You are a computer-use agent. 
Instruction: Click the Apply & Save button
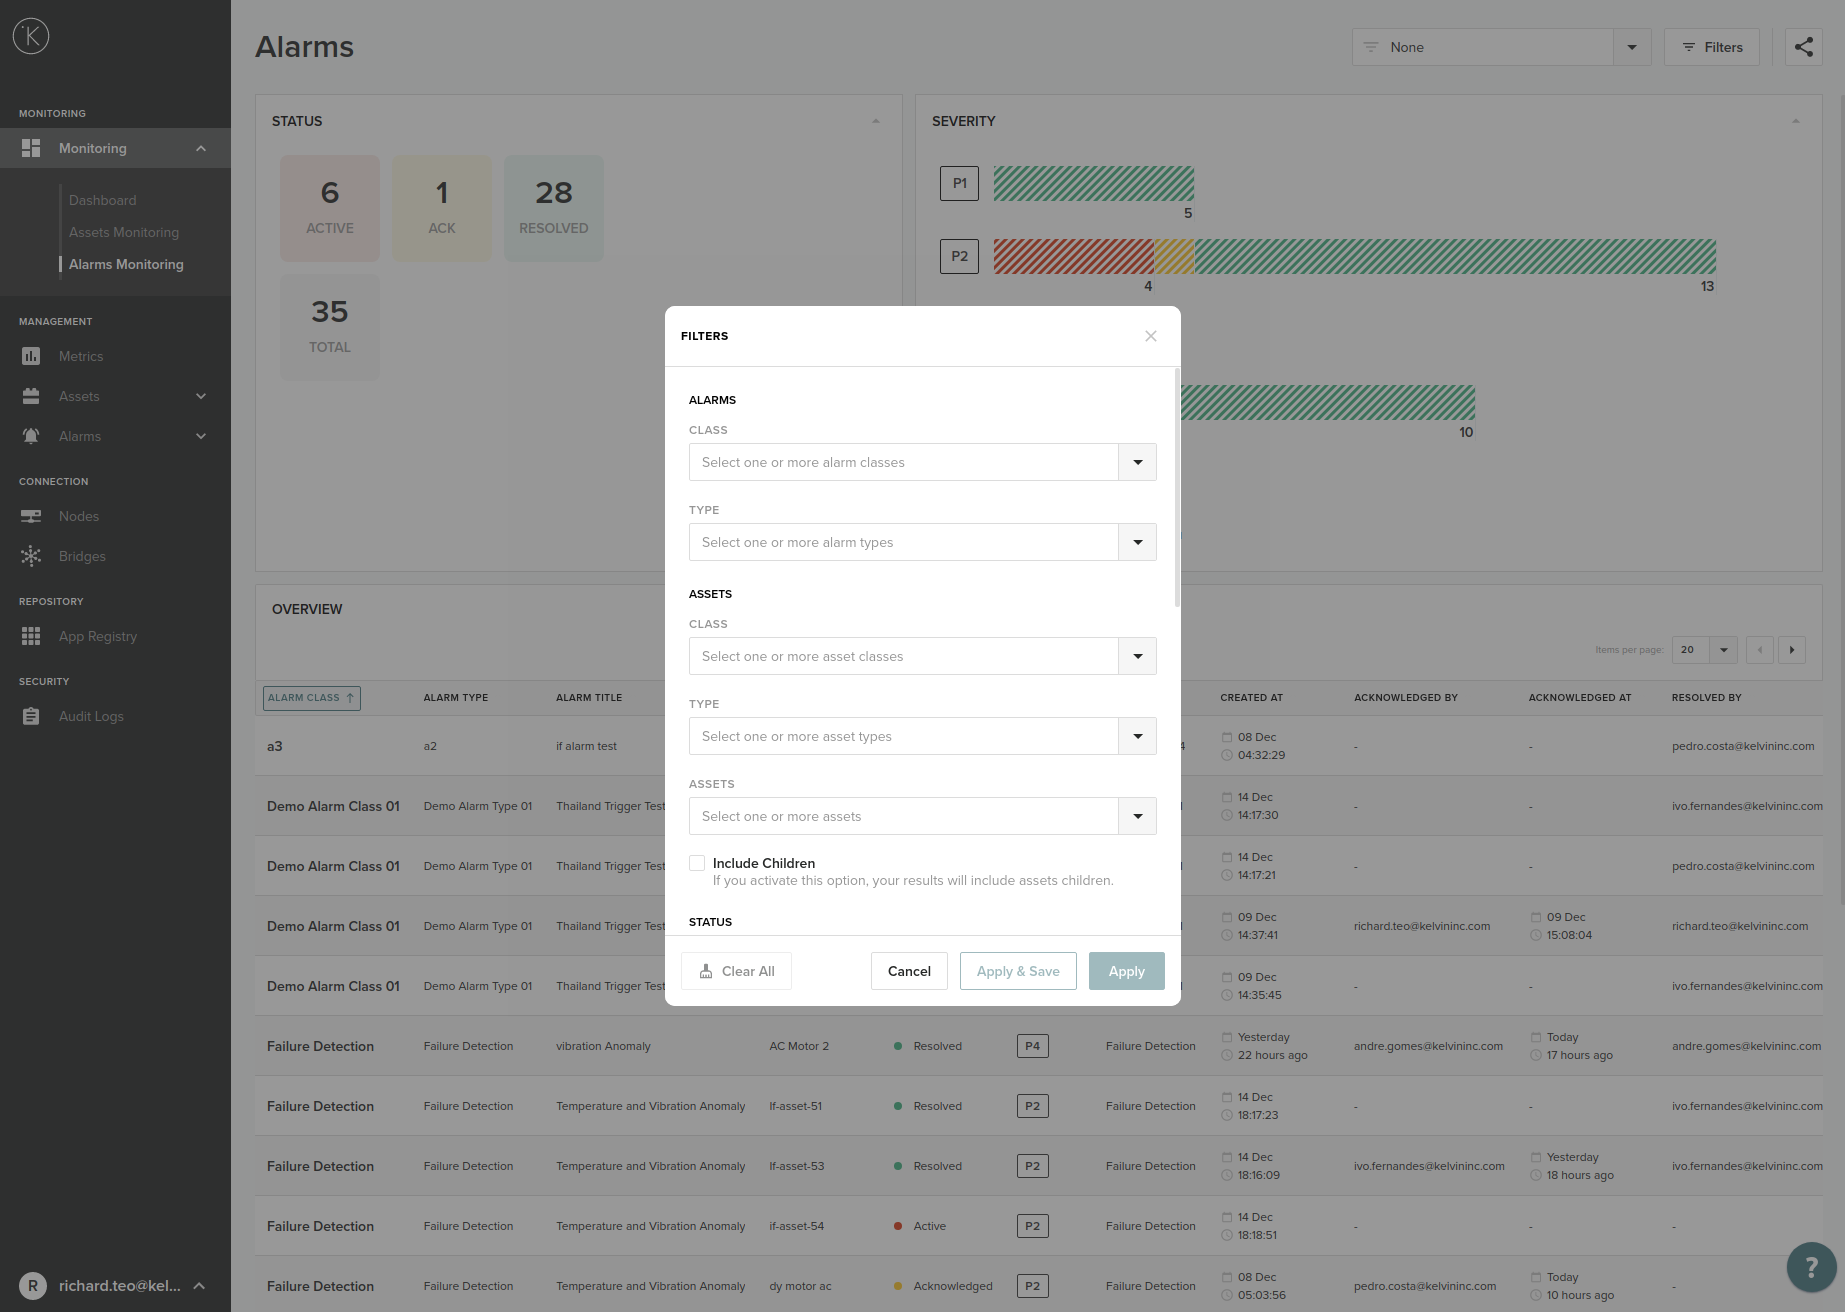pyautogui.click(x=1018, y=971)
